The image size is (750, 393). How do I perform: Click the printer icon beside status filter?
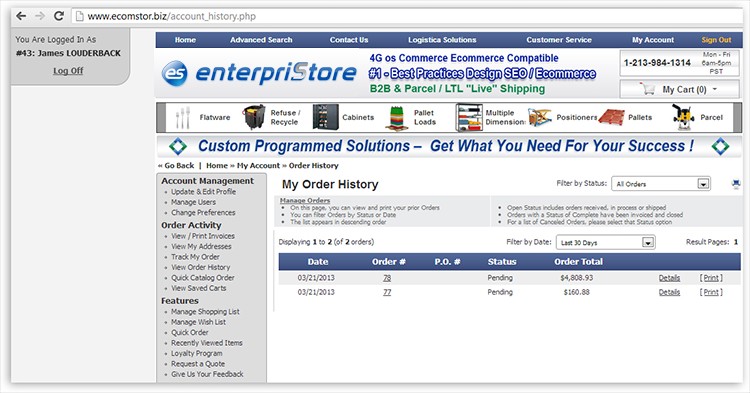click(736, 184)
